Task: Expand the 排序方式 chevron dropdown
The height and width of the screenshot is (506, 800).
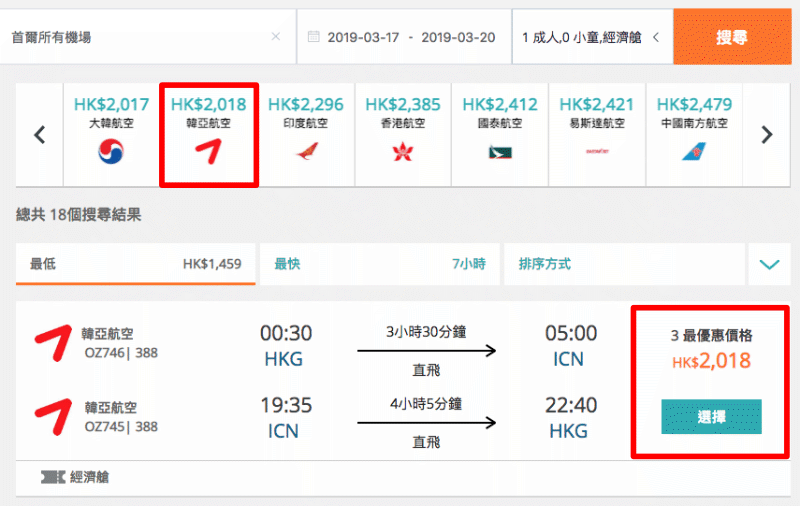Action: coord(769,264)
